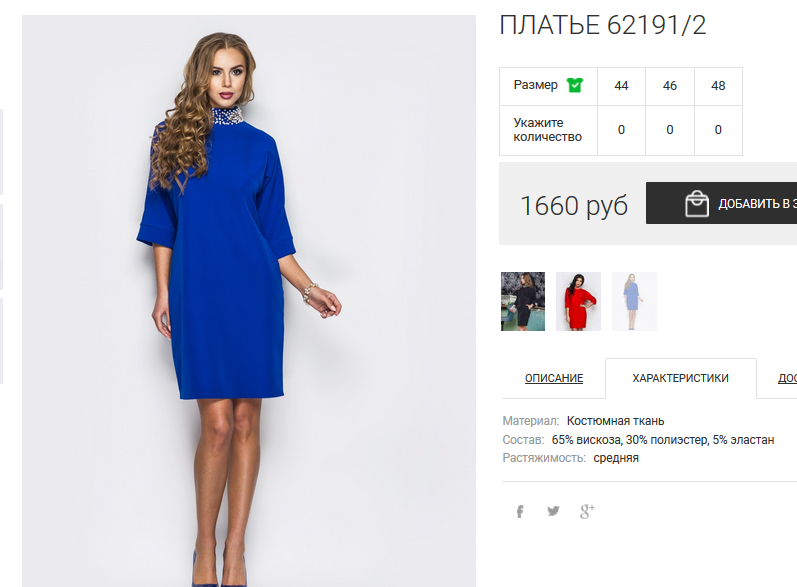
Task: View the red dress color variant
Action: click(x=578, y=301)
